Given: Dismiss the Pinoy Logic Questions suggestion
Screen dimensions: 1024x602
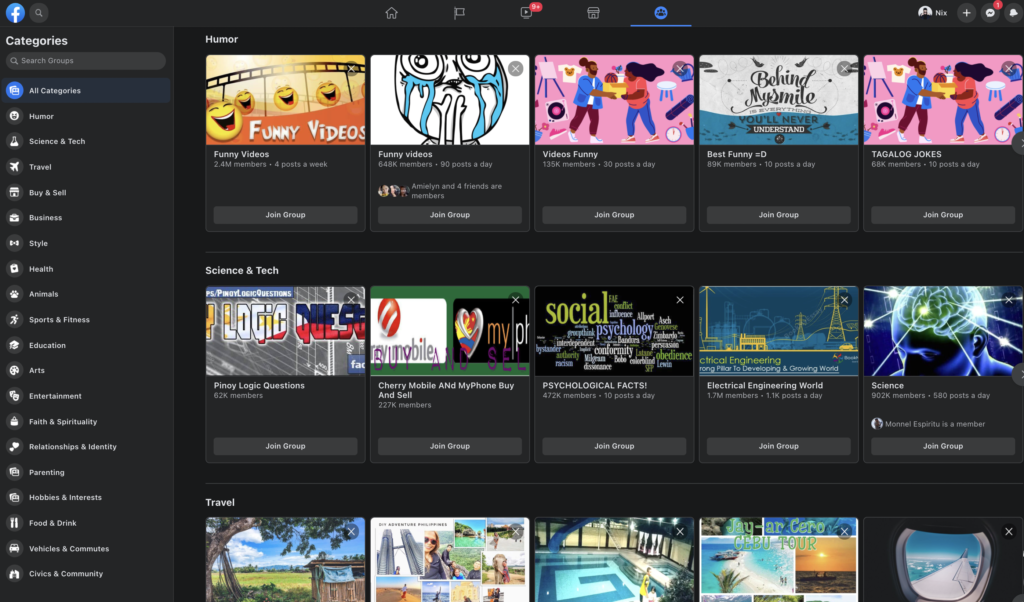Looking at the screenshot, I should [x=351, y=300].
